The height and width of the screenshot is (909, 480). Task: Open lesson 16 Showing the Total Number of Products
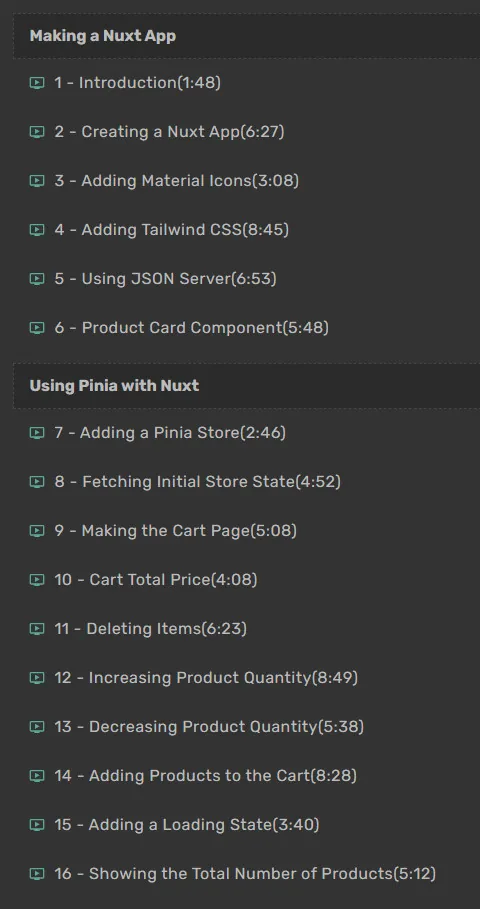[245, 874]
